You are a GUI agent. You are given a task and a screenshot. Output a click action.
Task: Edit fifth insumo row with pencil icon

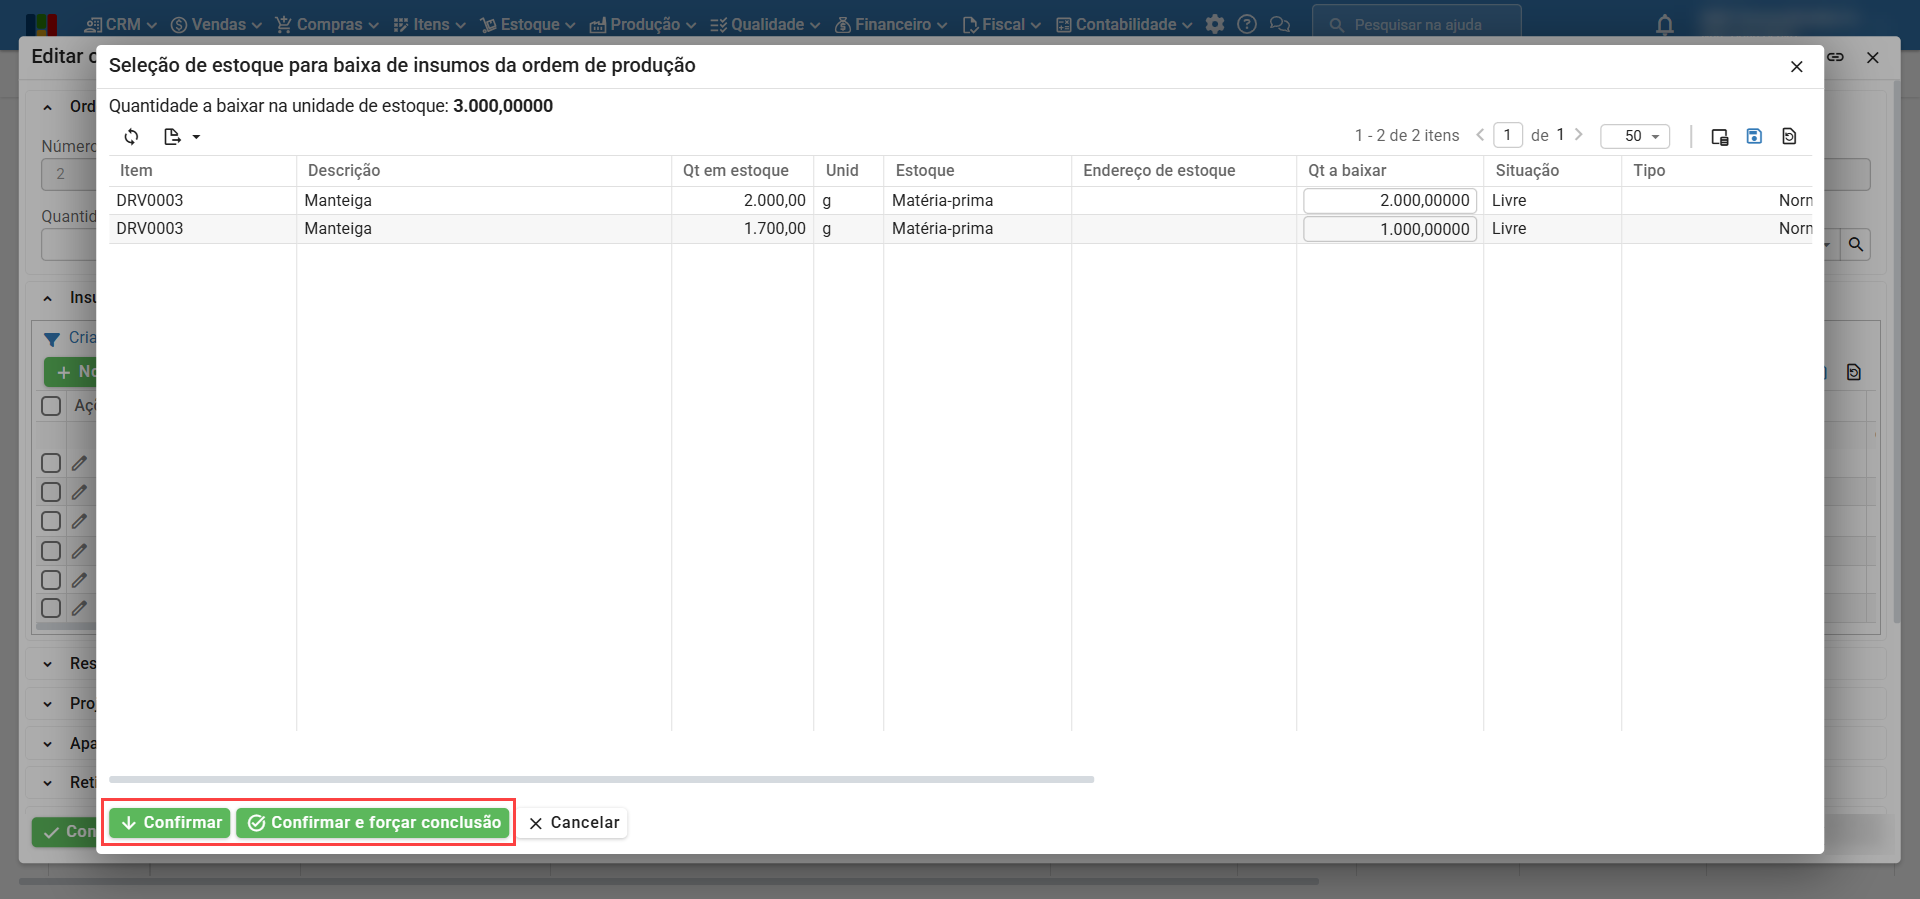(x=79, y=580)
